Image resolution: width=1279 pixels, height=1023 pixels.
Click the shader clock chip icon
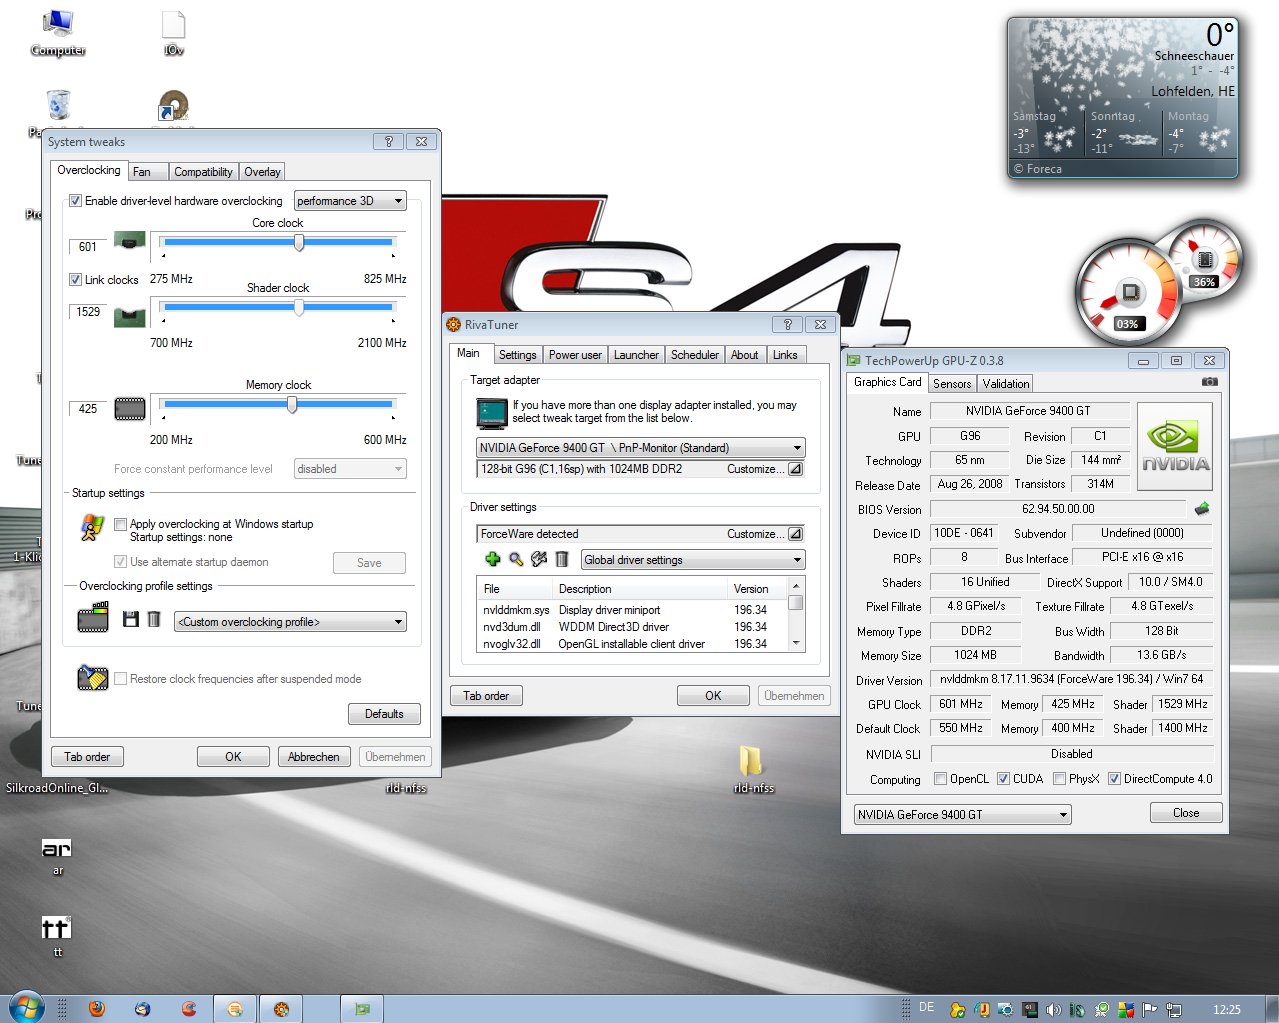(130, 318)
